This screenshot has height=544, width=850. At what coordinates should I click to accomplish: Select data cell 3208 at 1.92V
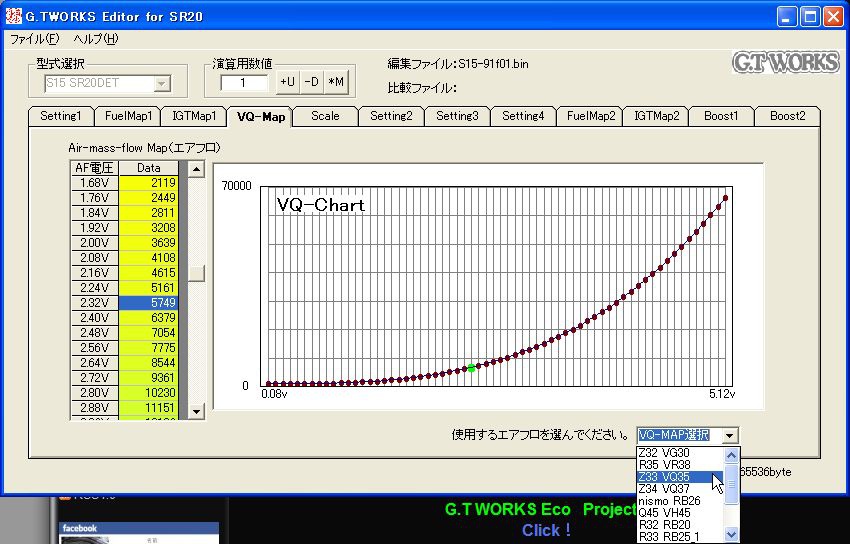click(148, 228)
